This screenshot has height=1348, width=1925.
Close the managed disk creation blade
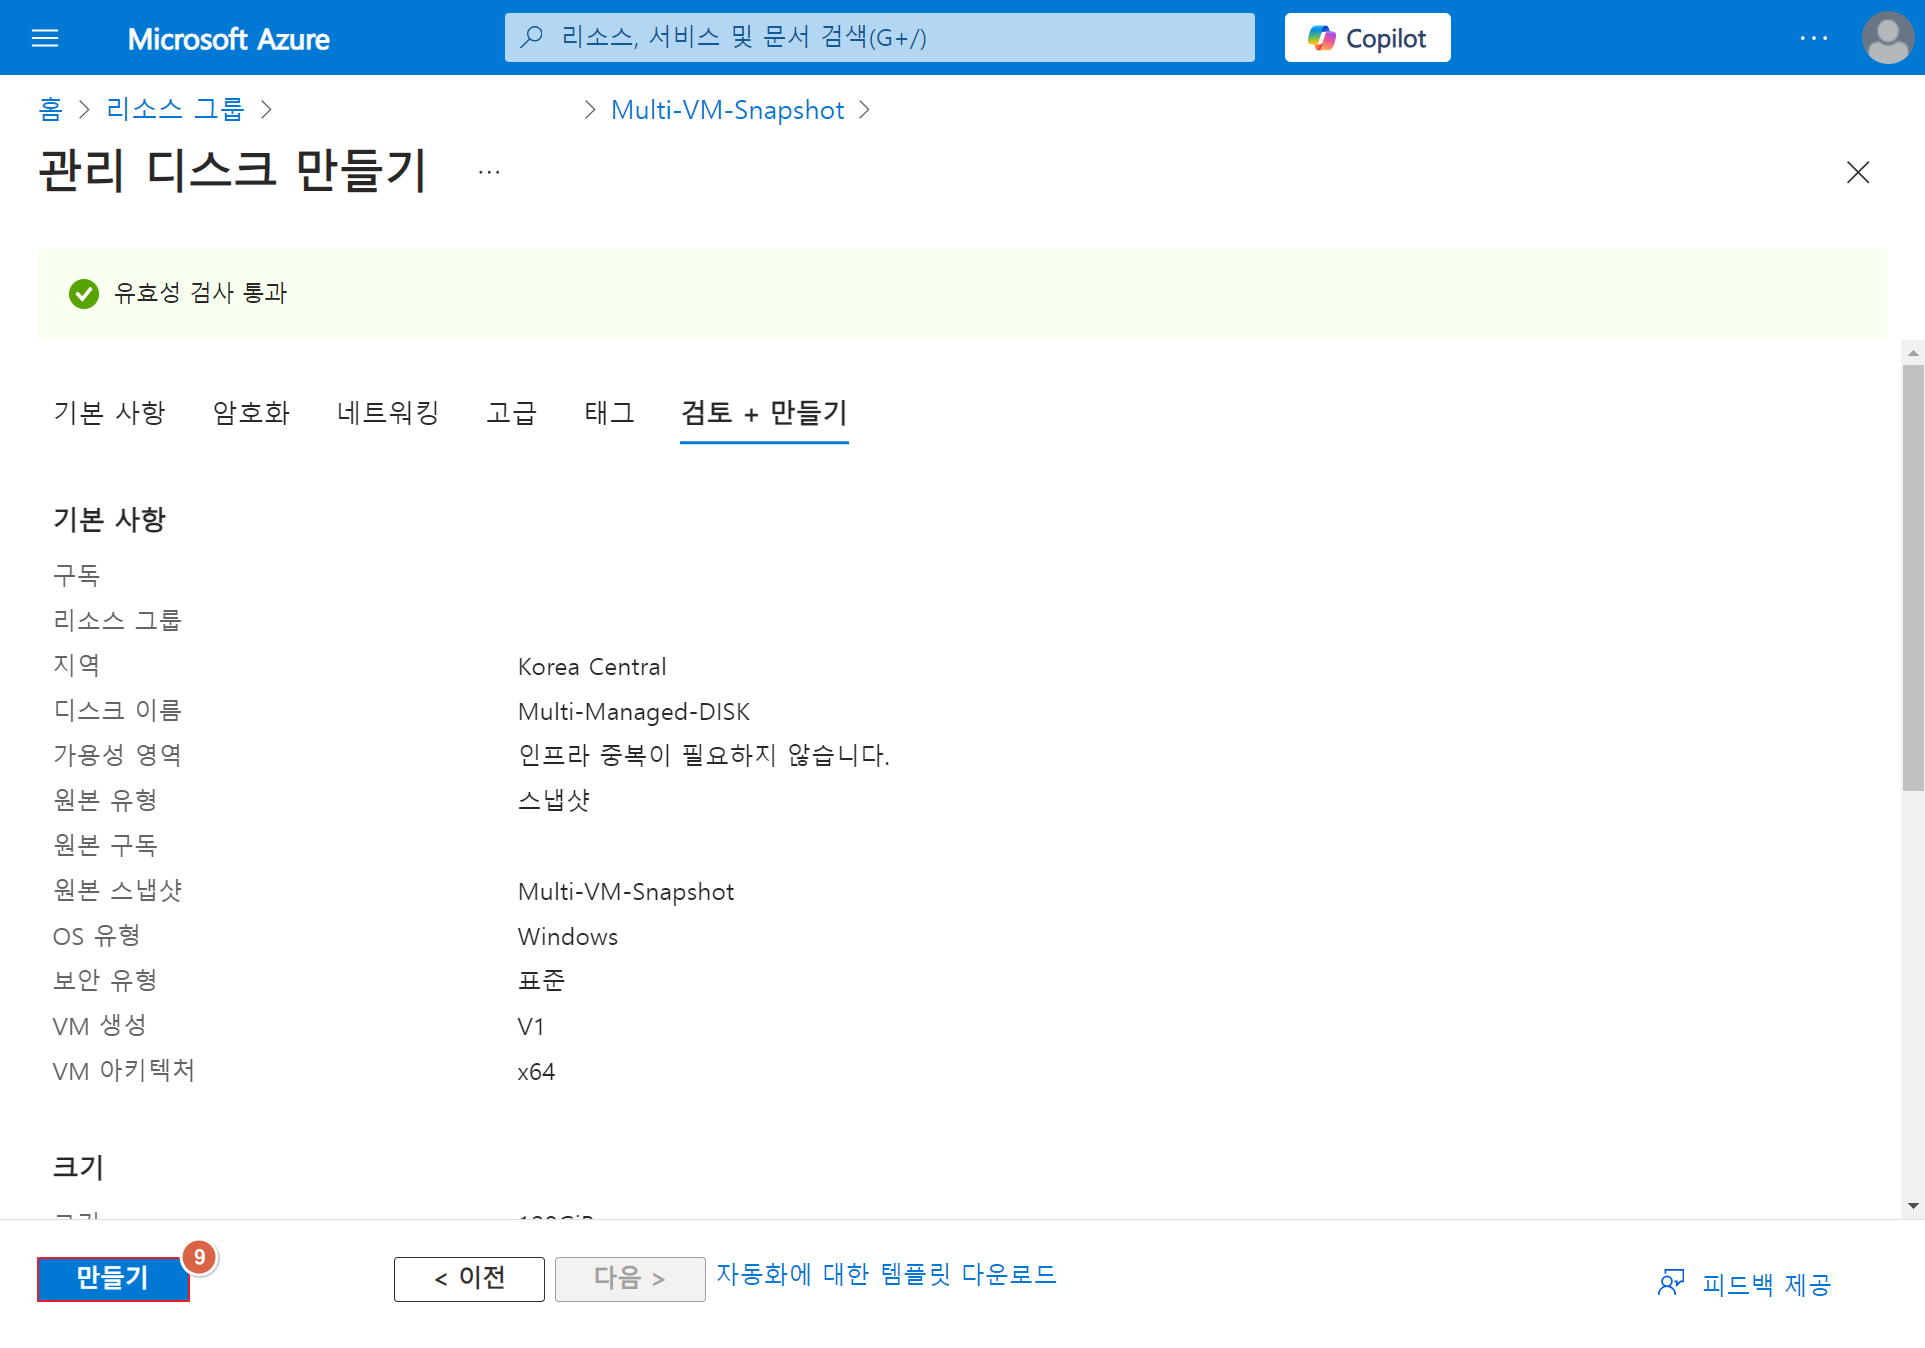pos(1857,172)
